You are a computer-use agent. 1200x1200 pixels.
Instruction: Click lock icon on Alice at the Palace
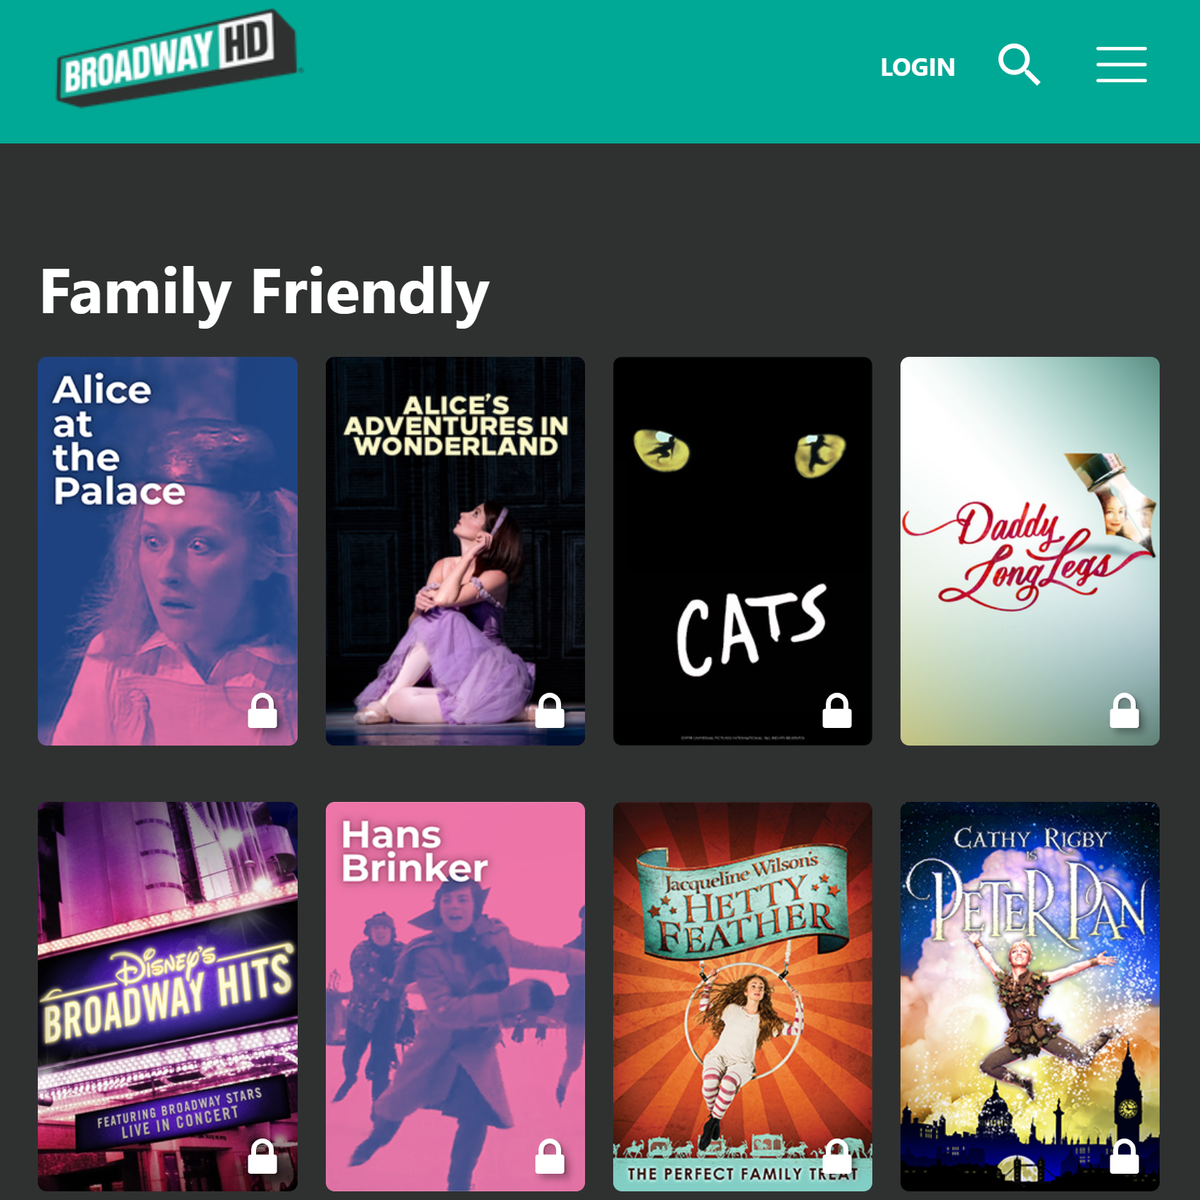pyautogui.click(x=262, y=711)
